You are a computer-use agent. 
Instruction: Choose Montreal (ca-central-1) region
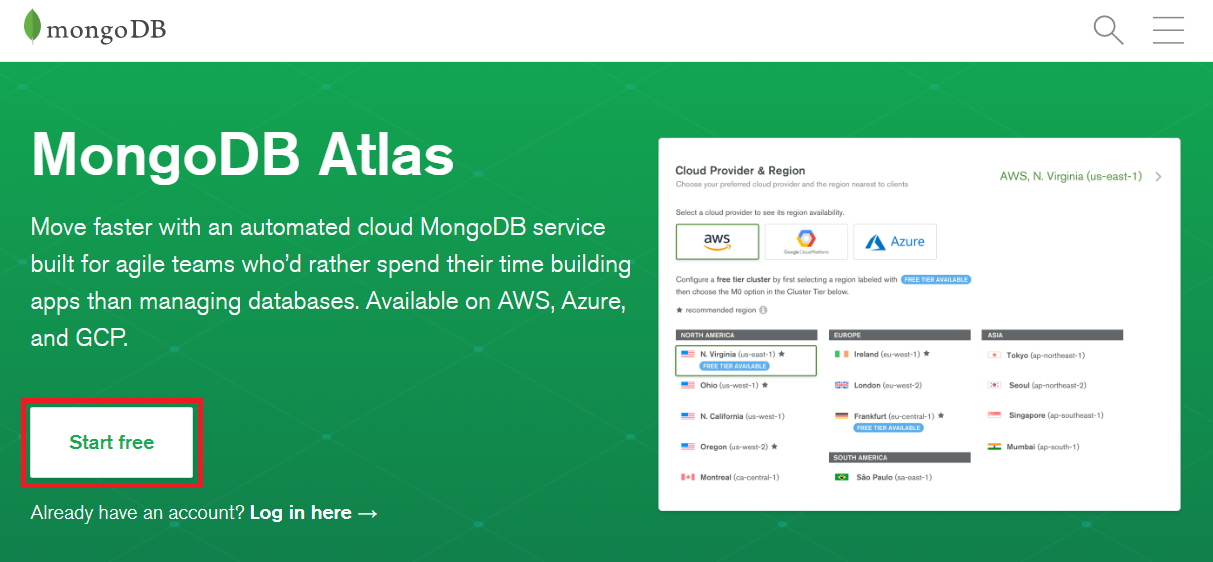[x=730, y=477]
